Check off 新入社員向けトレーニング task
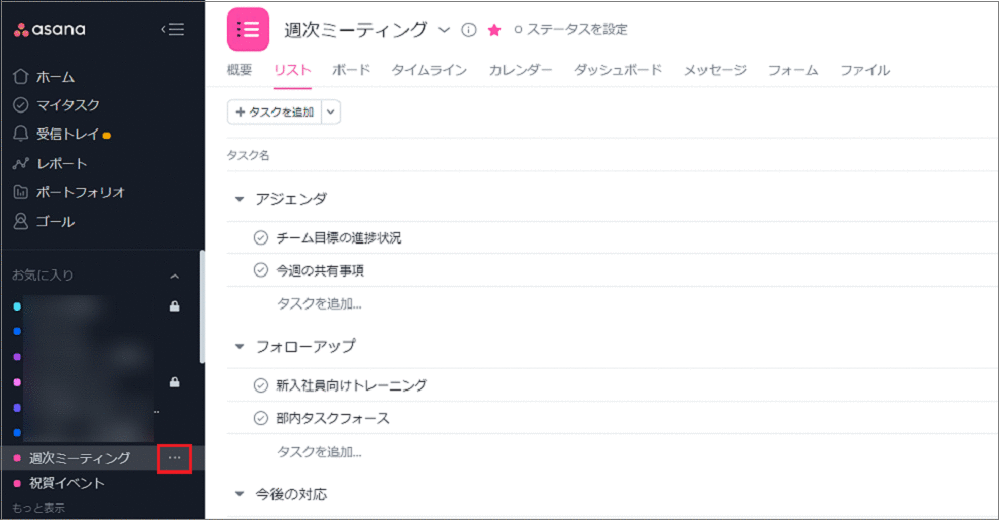The width and height of the screenshot is (999, 520). coord(261,385)
